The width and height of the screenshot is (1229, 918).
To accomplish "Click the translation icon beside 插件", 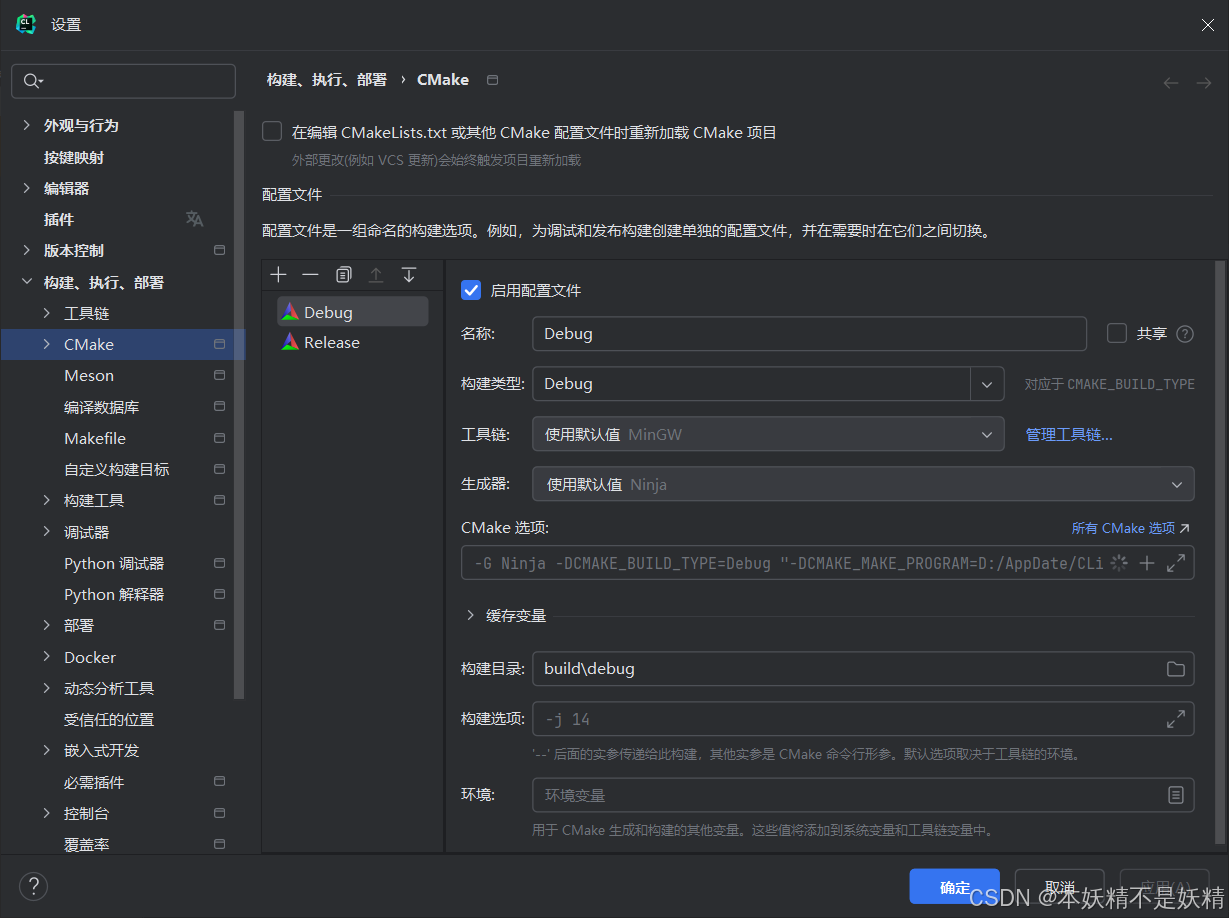I will click(195, 219).
